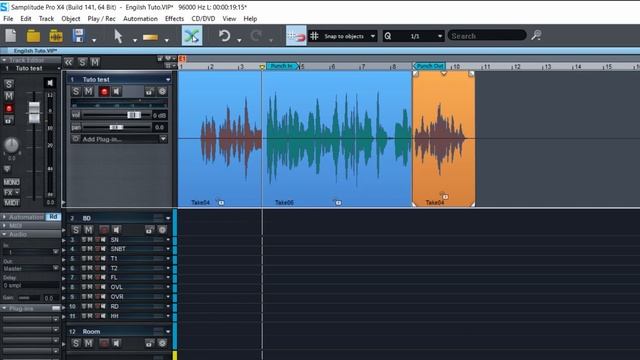The height and width of the screenshot is (360, 640).
Task: Click the Punch Out marker on timeline
Action: coord(429,66)
